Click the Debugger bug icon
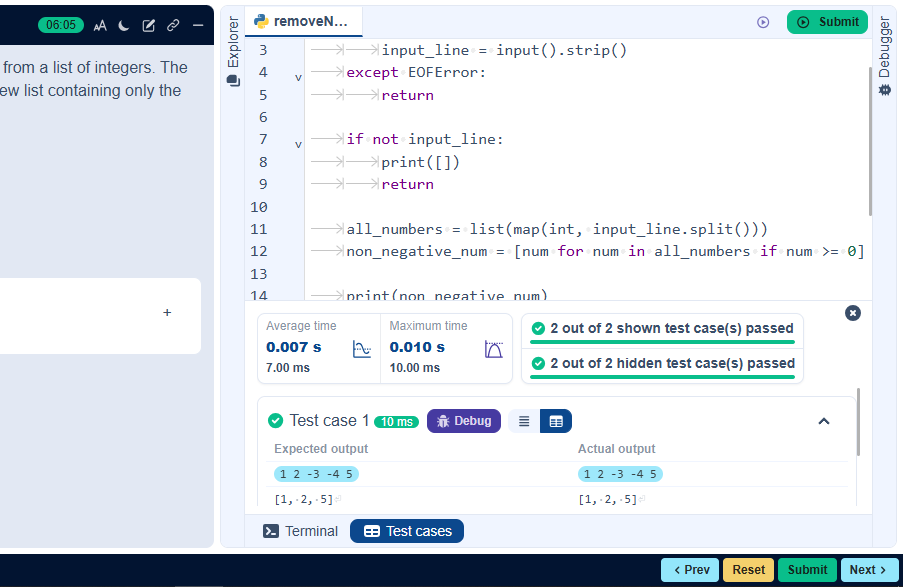The width and height of the screenshot is (903, 587). click(x=885, y=90)
